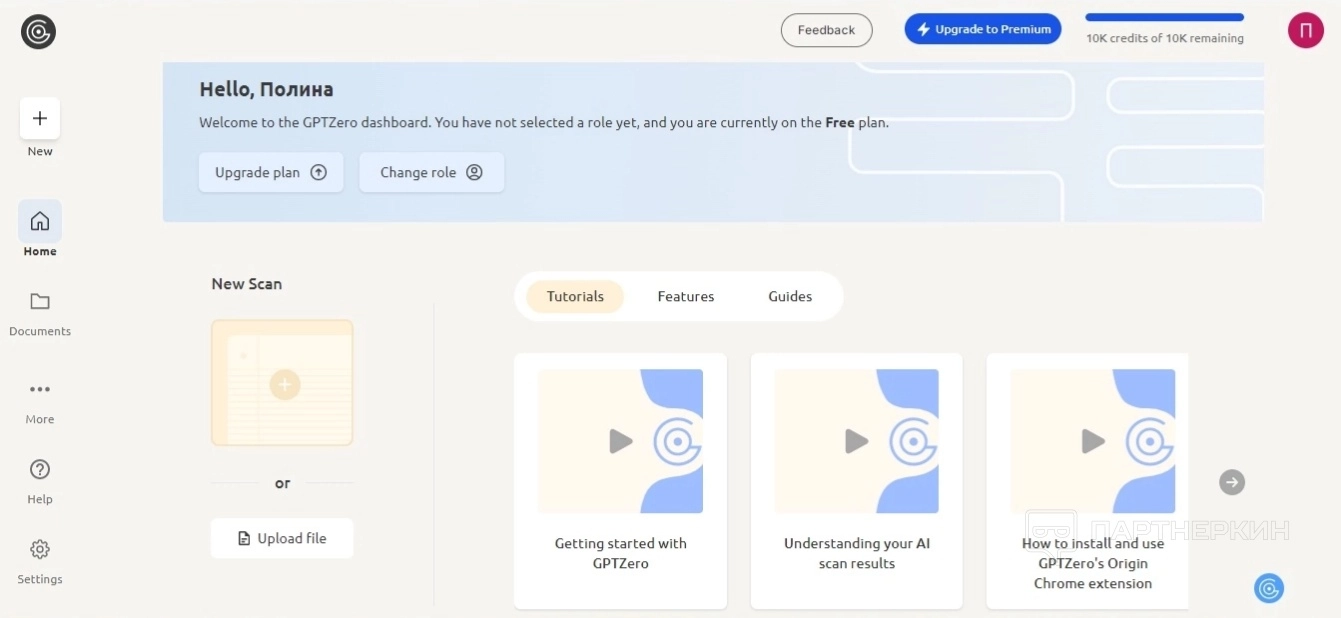This screenshot has height=618, width=1341.
Task: Switch to the Features tab
Action: (x=686, y=296)
